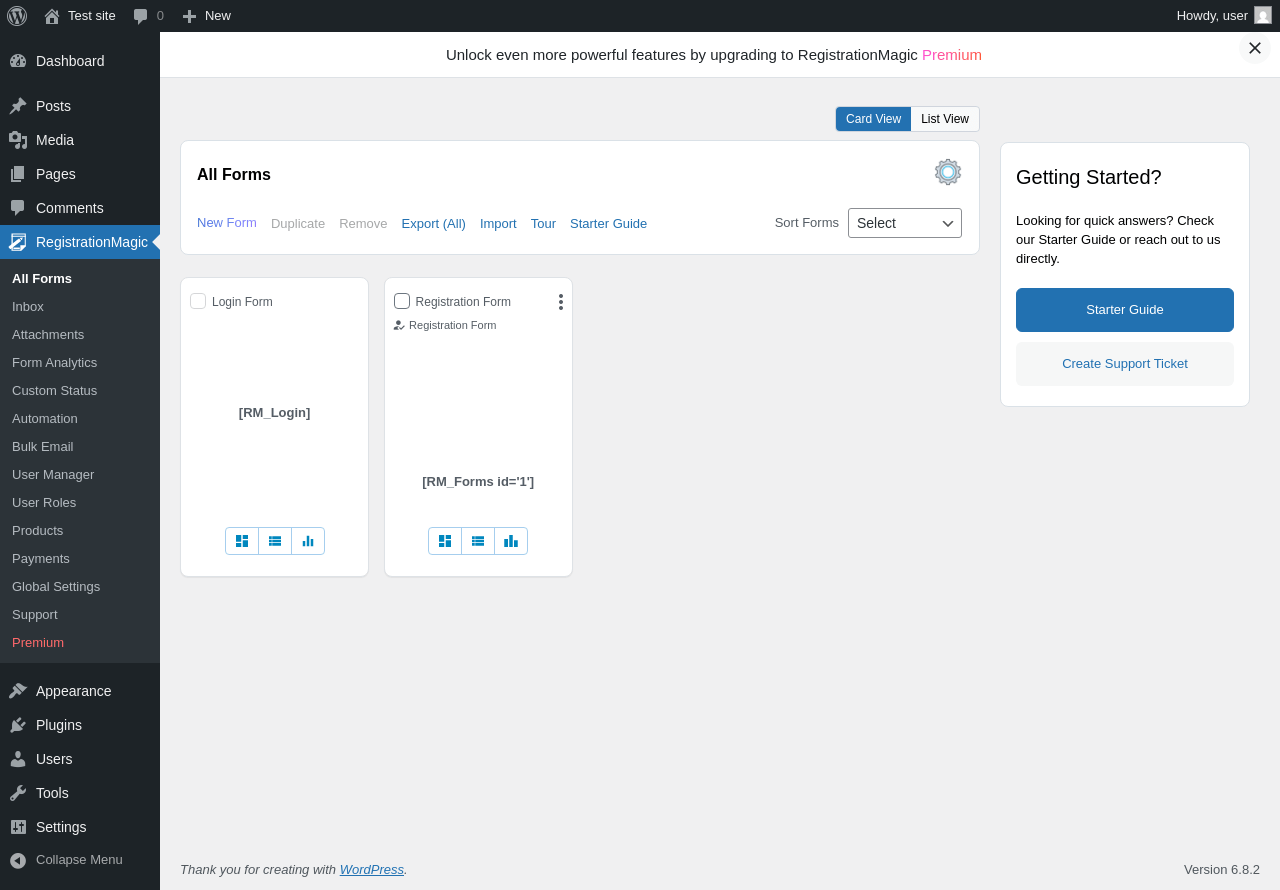Open Dashboard in sidebar
Image resolution: width=1280 pixels, height=890 pixels.
pos(80,61)
